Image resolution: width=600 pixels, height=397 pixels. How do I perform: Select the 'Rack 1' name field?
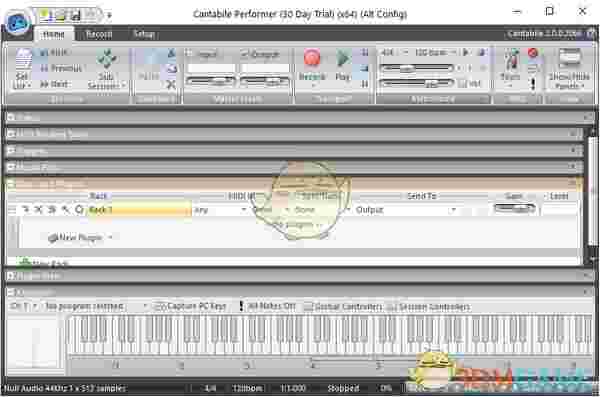[139, 210]
